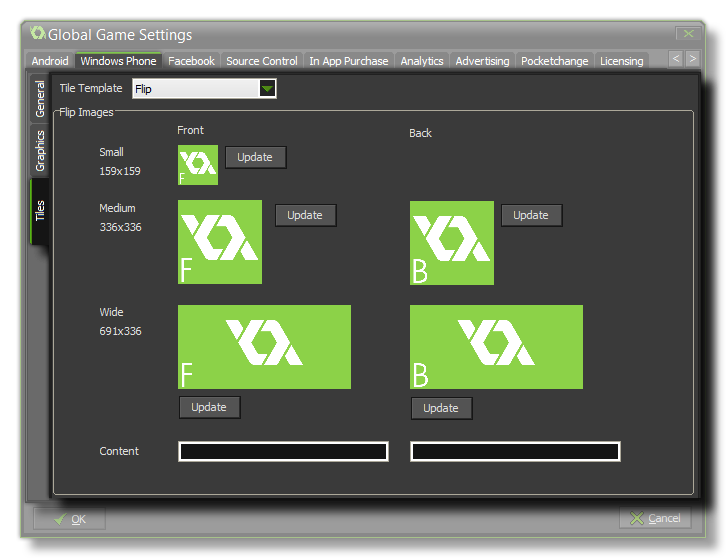Click the wide back tile image
This screenshot has width=726, height=558.
coord(496,347)
